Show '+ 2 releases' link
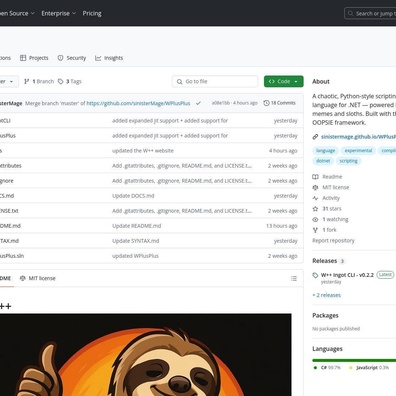The height and width of the screenshot is (396, 396). (326, 295)
